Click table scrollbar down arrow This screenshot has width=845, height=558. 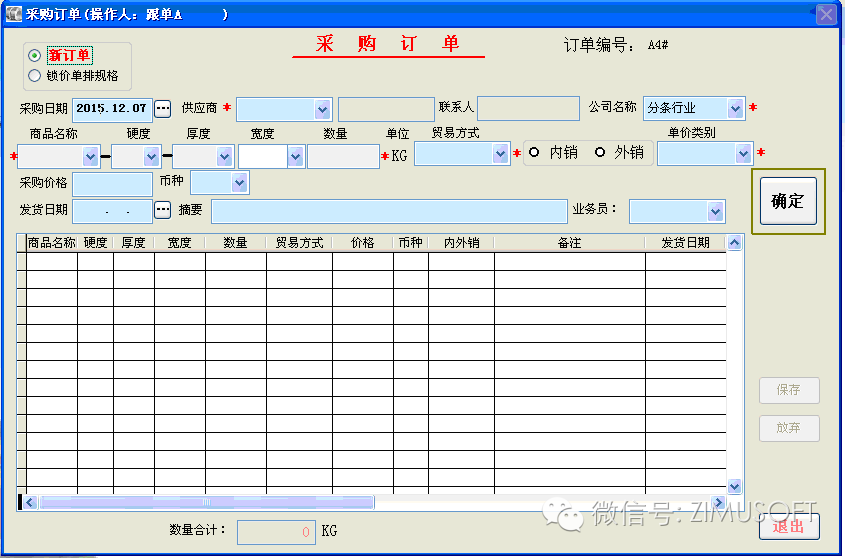(x=734, y=486)
